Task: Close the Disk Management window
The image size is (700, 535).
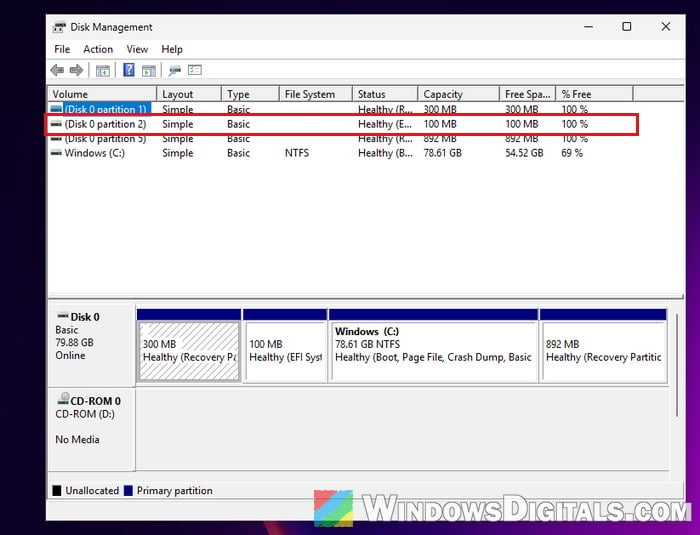Action: [x=666, y=27]
